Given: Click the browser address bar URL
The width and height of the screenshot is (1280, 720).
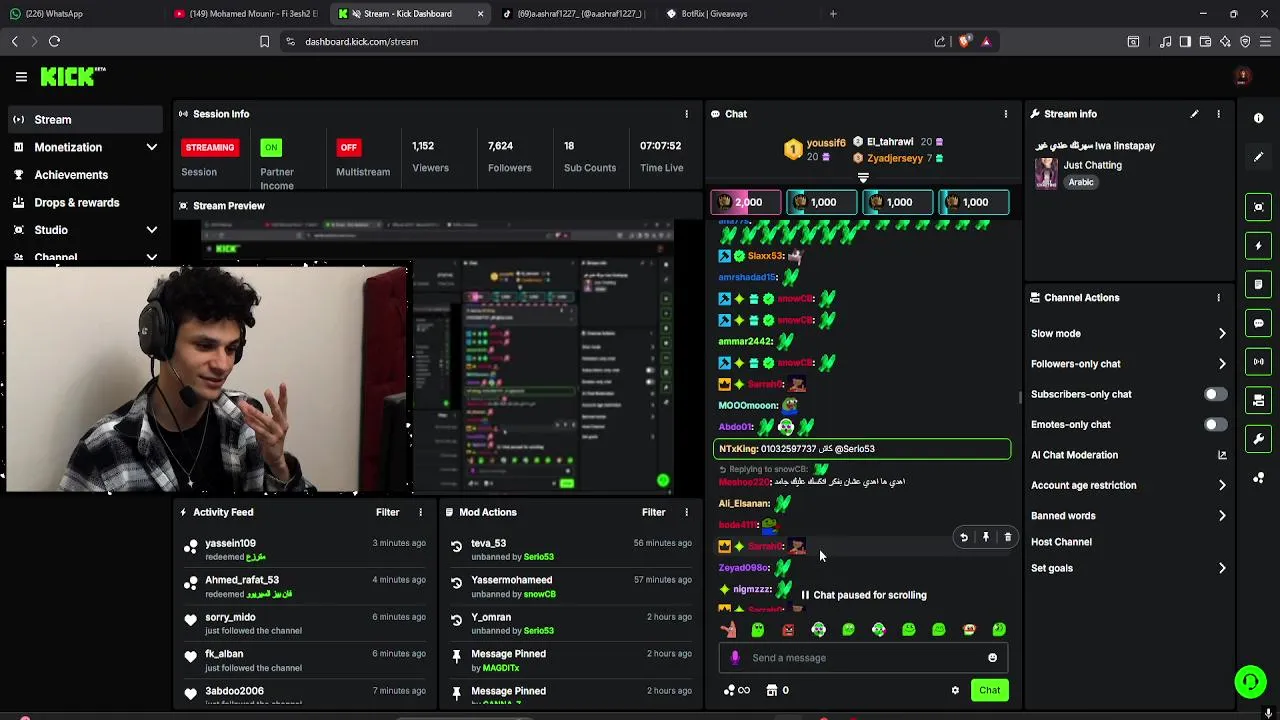Looking at the screenshot, I should click(361, 42).
